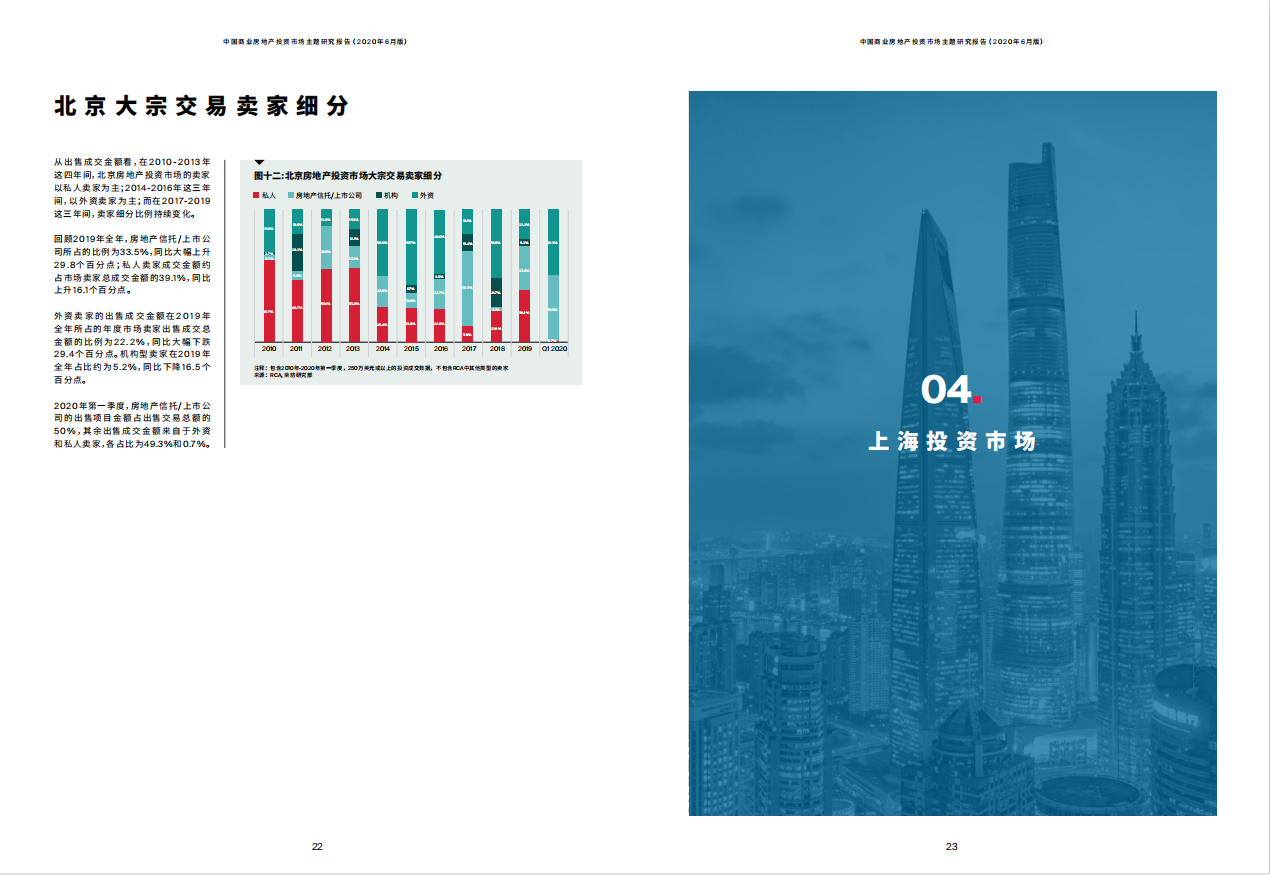
Task: Select the 2017 bar in the chart
Action: point(467,276)
